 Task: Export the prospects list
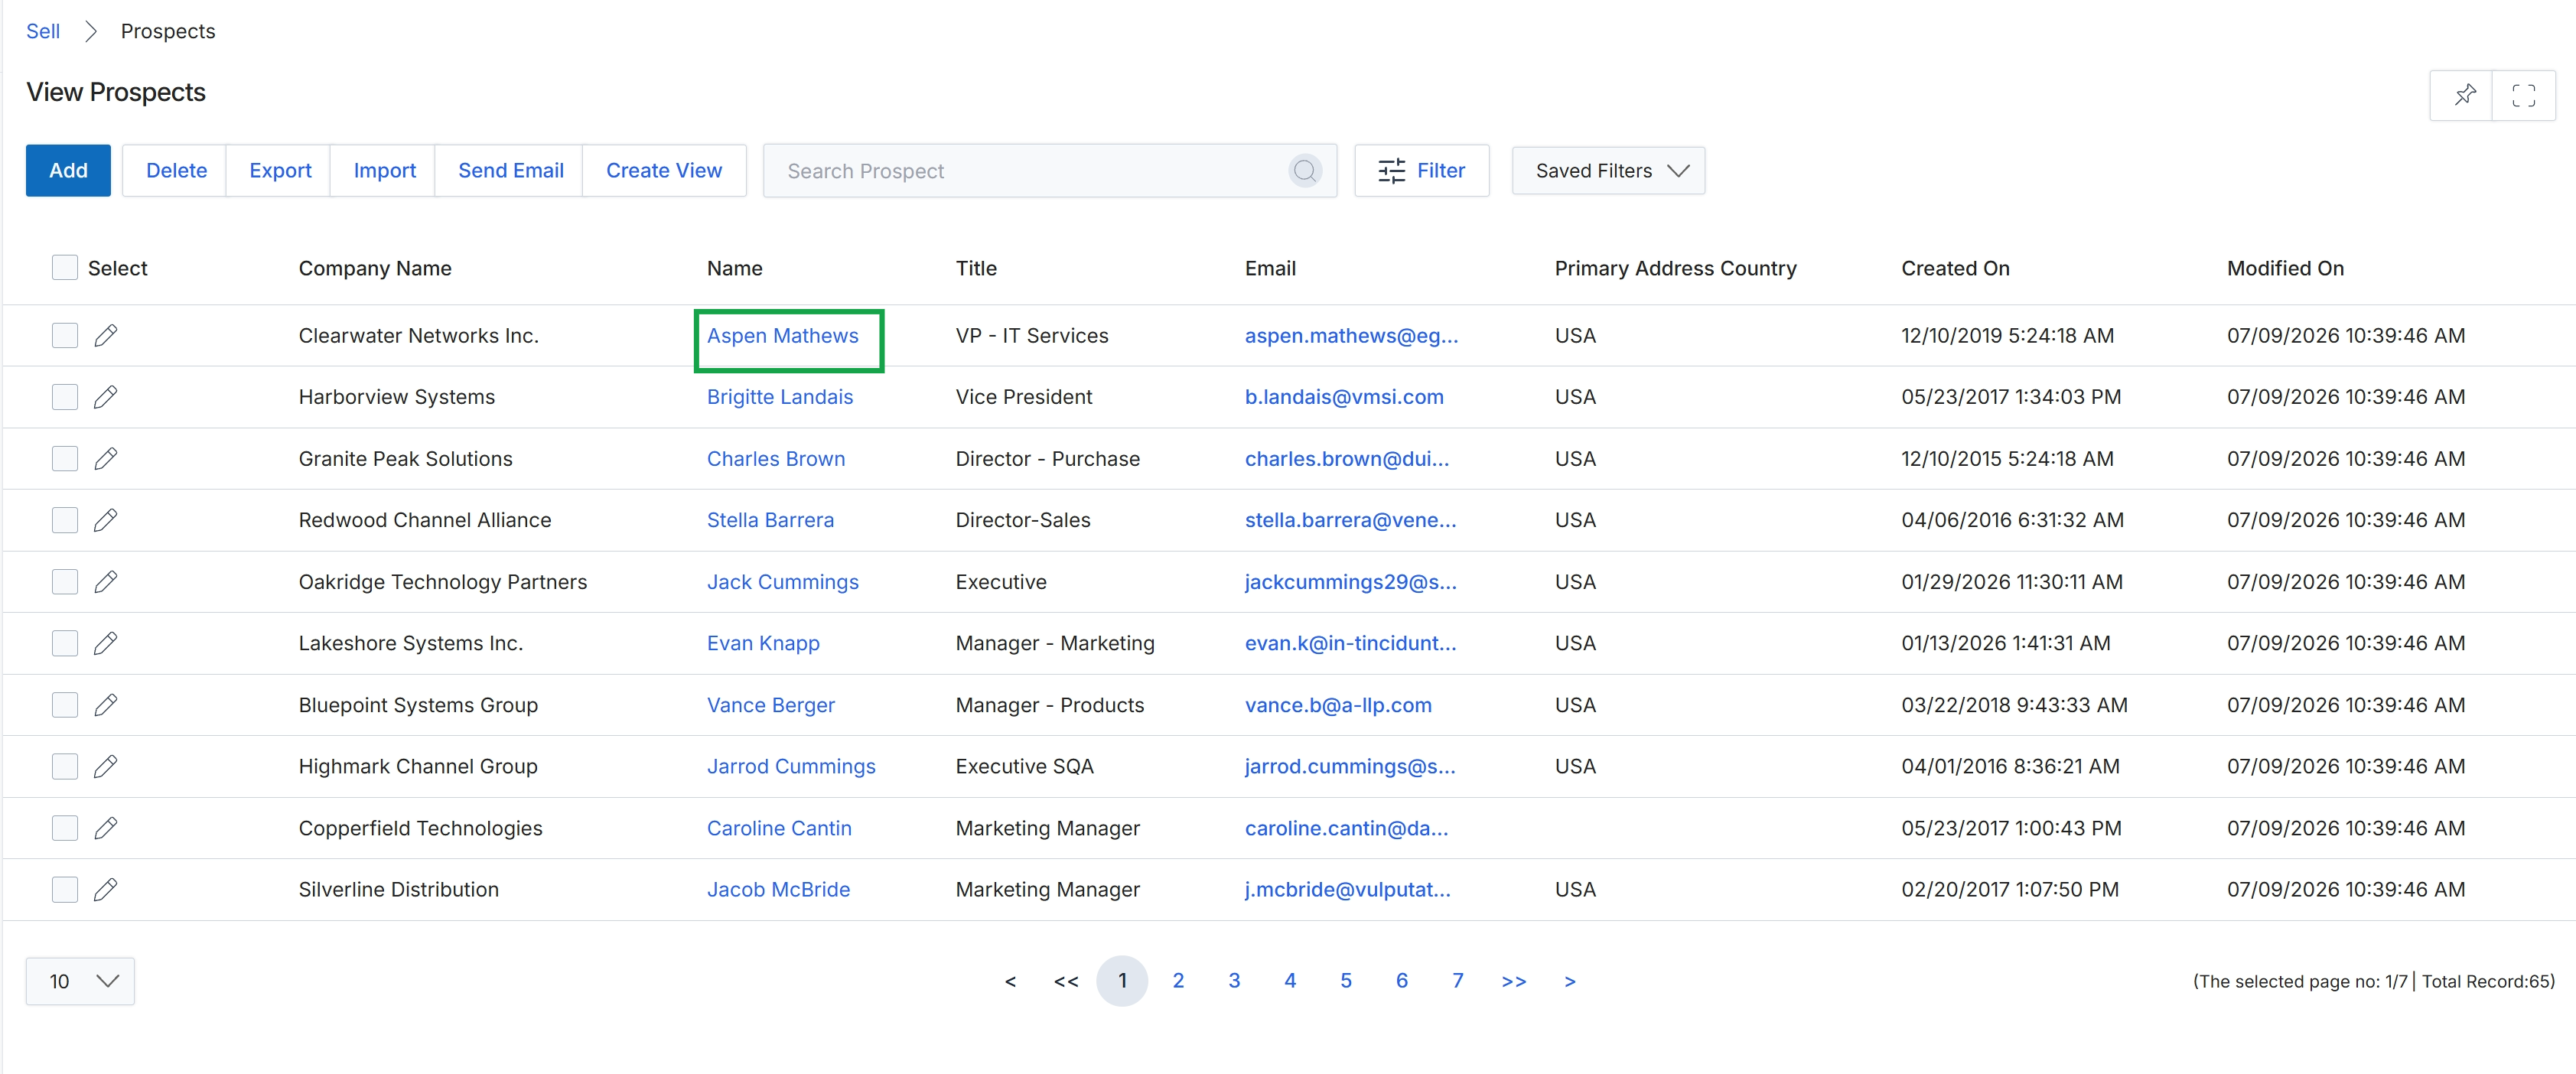(x=280, y=171)
